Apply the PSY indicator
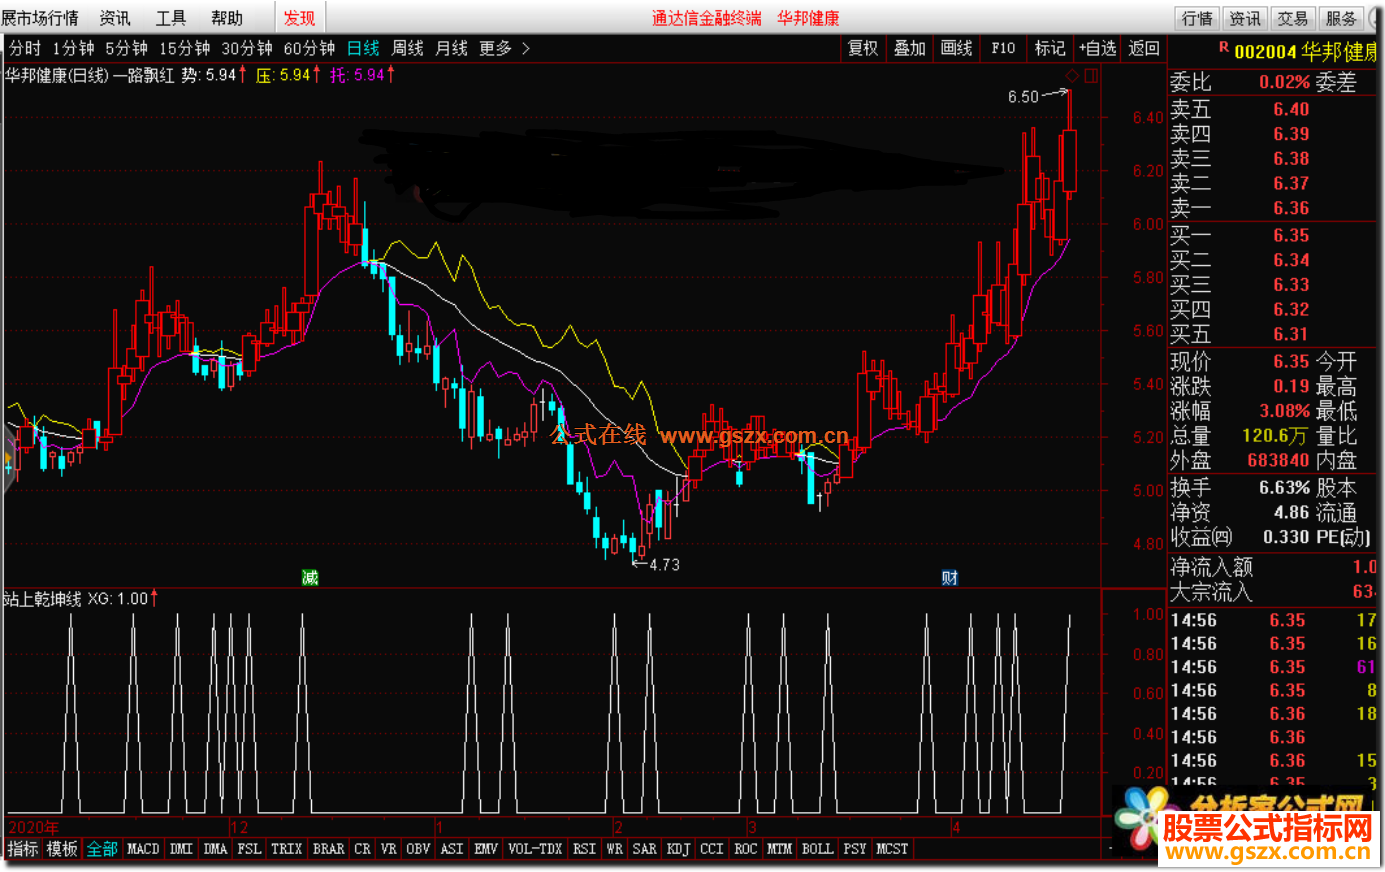Screen dimensions: 1385x872 [x=854, y=849]
